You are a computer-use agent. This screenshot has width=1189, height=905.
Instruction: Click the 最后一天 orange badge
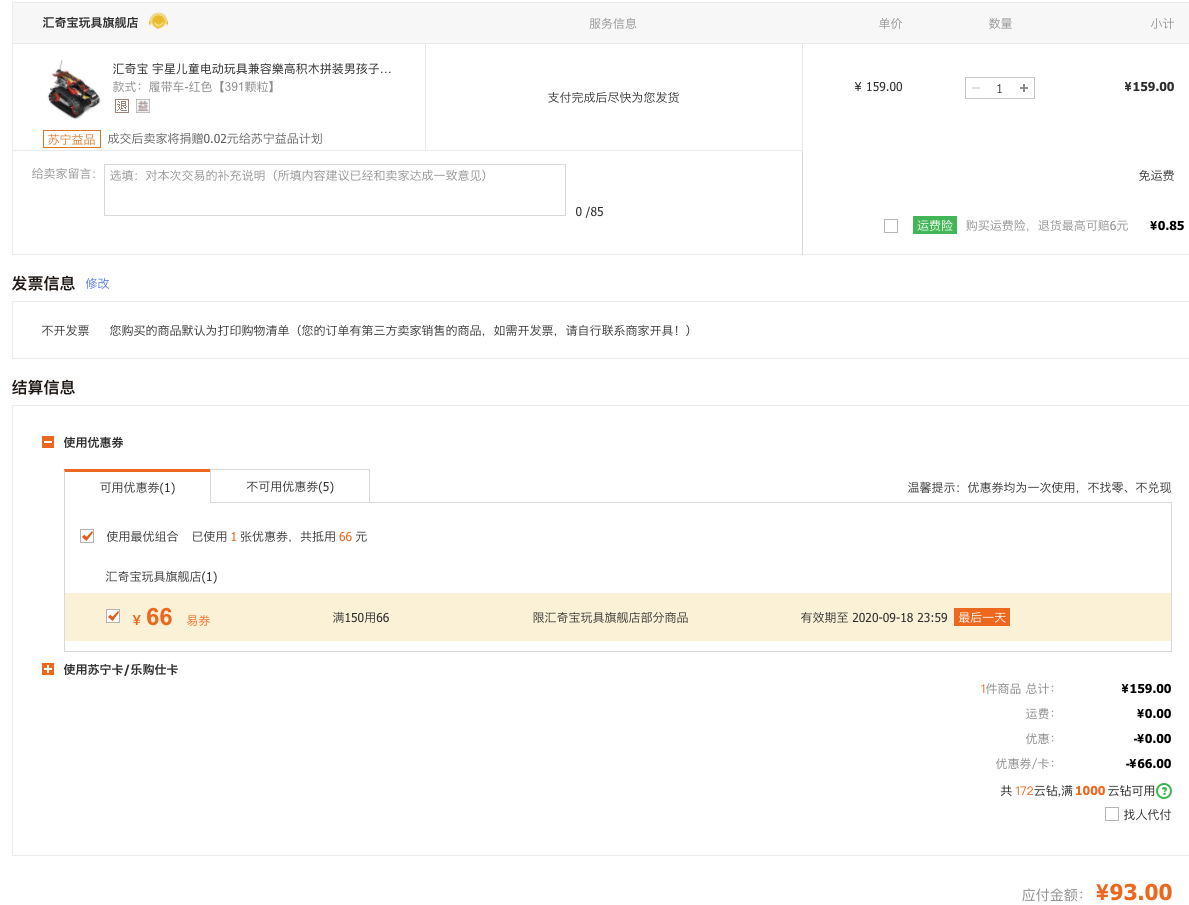981,617
